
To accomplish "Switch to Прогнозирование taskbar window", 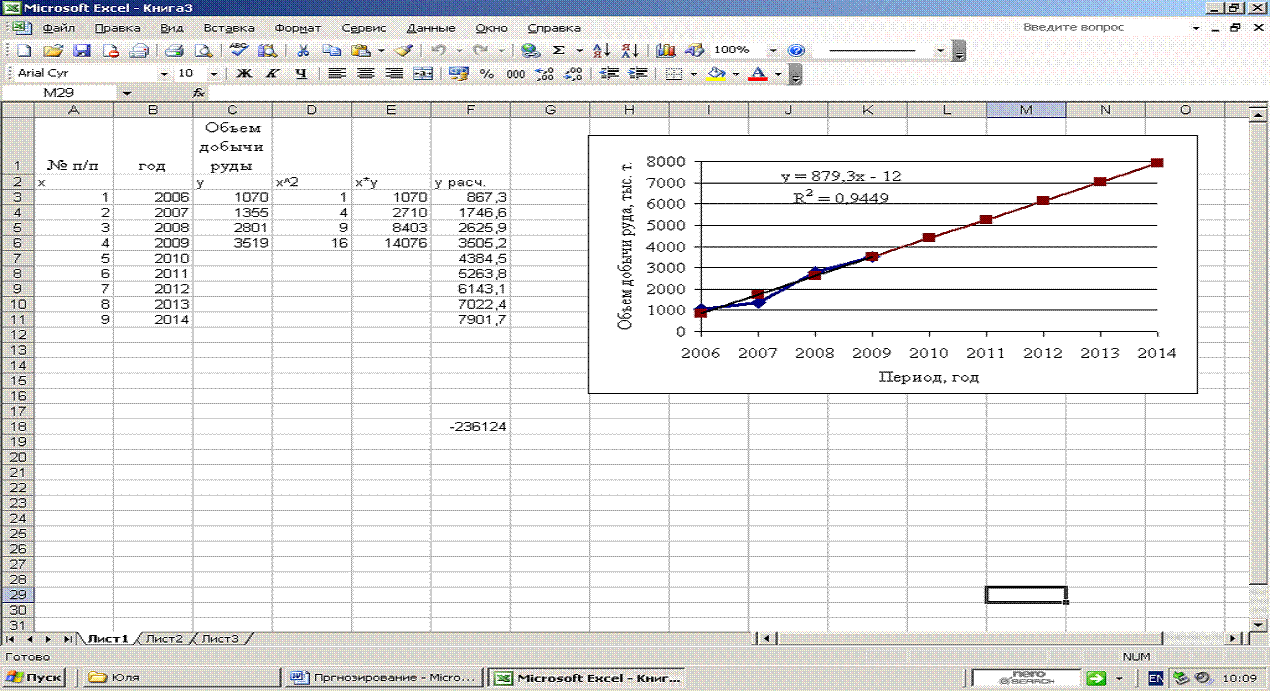I will click(382, 678).
